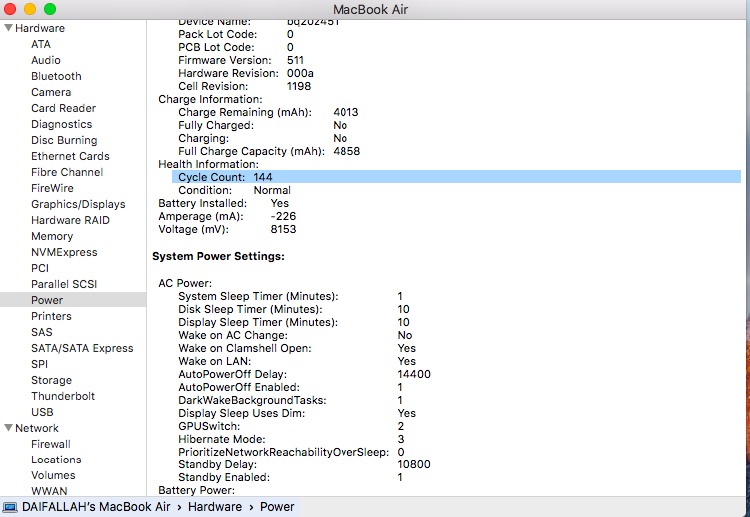Click the computer icon in the bottom path bar

click(x=9, y=507)
